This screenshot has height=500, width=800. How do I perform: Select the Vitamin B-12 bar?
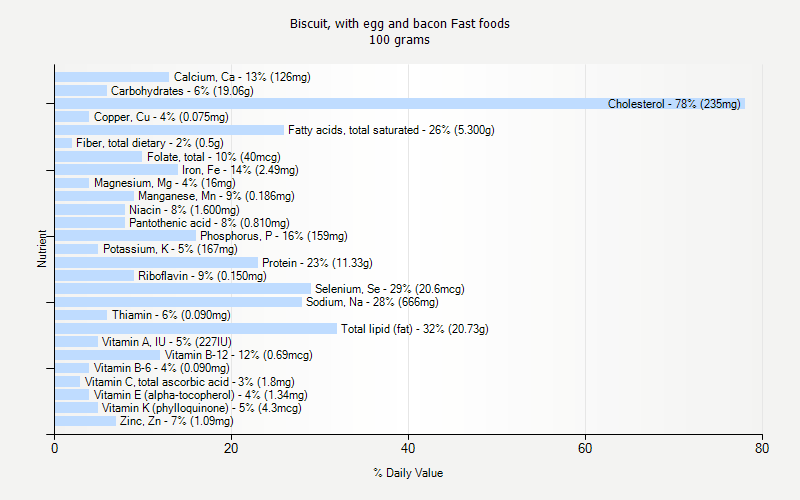pos(107,355)
